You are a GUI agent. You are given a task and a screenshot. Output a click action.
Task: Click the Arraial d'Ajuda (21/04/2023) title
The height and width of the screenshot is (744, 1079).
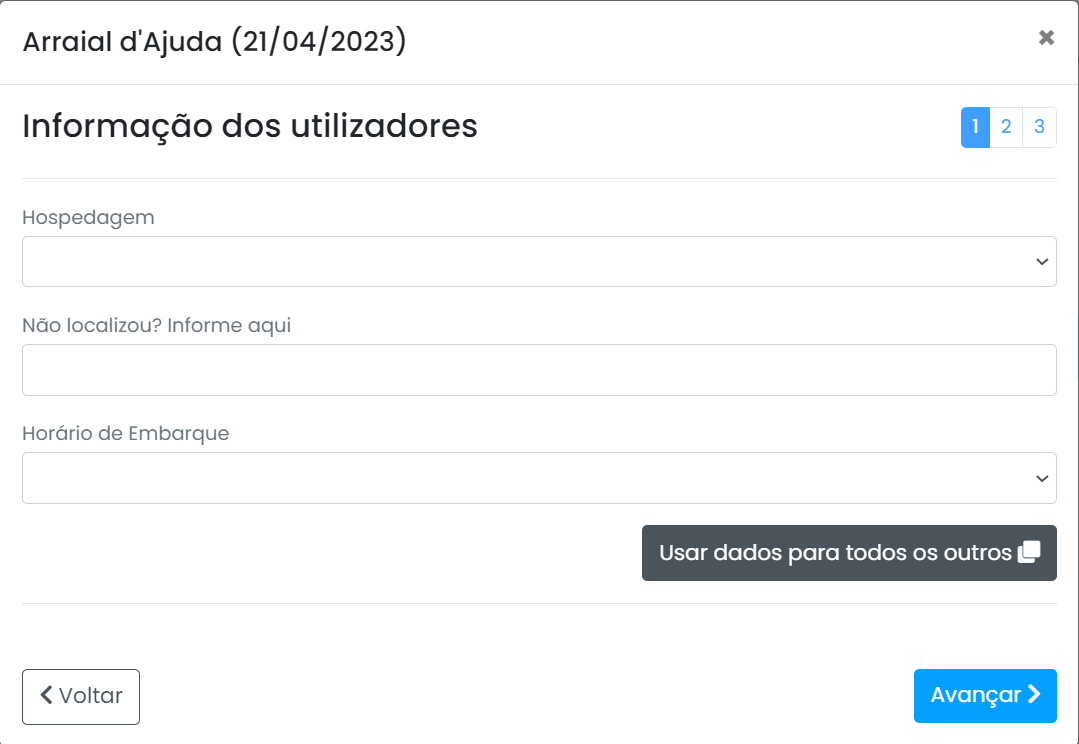(x=215, y=41)
